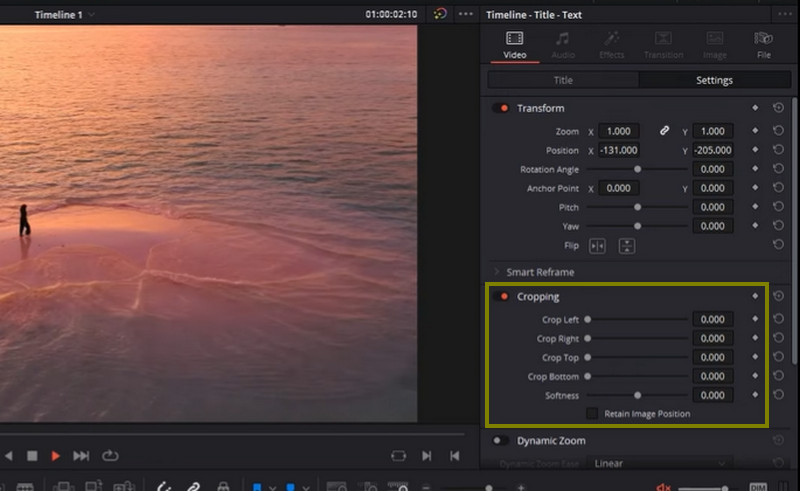Image resolution: width=800 pixels, height=491 pixels.
Task: Toggle the Cropping section on or off
Action: (500, 297)
